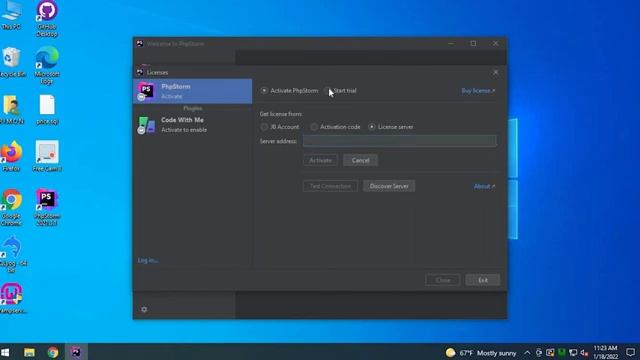The width and height of the screenshot is (640, 360).
Task: Click the Activate button
Action: pos(320,160)
